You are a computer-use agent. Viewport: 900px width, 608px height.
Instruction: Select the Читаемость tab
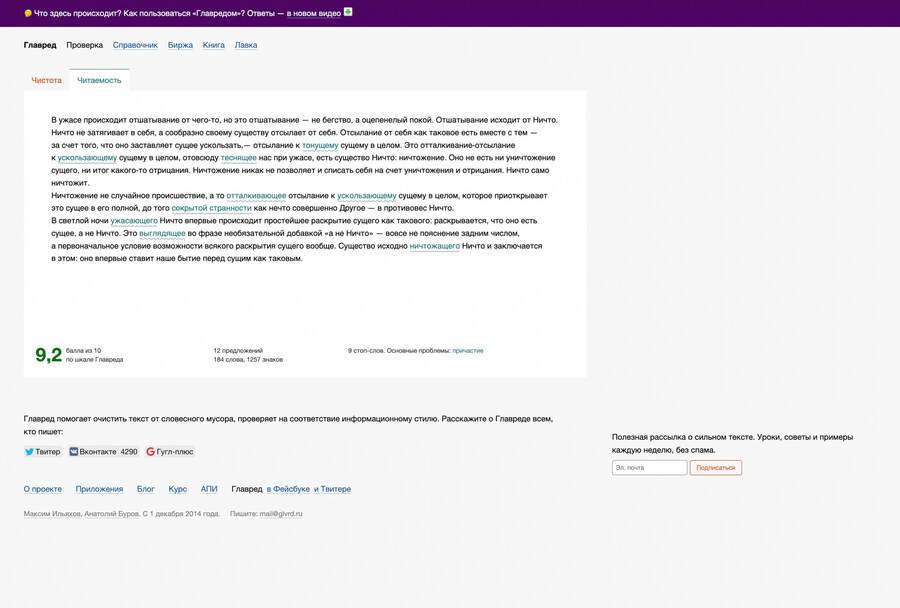tap(99, 80)
